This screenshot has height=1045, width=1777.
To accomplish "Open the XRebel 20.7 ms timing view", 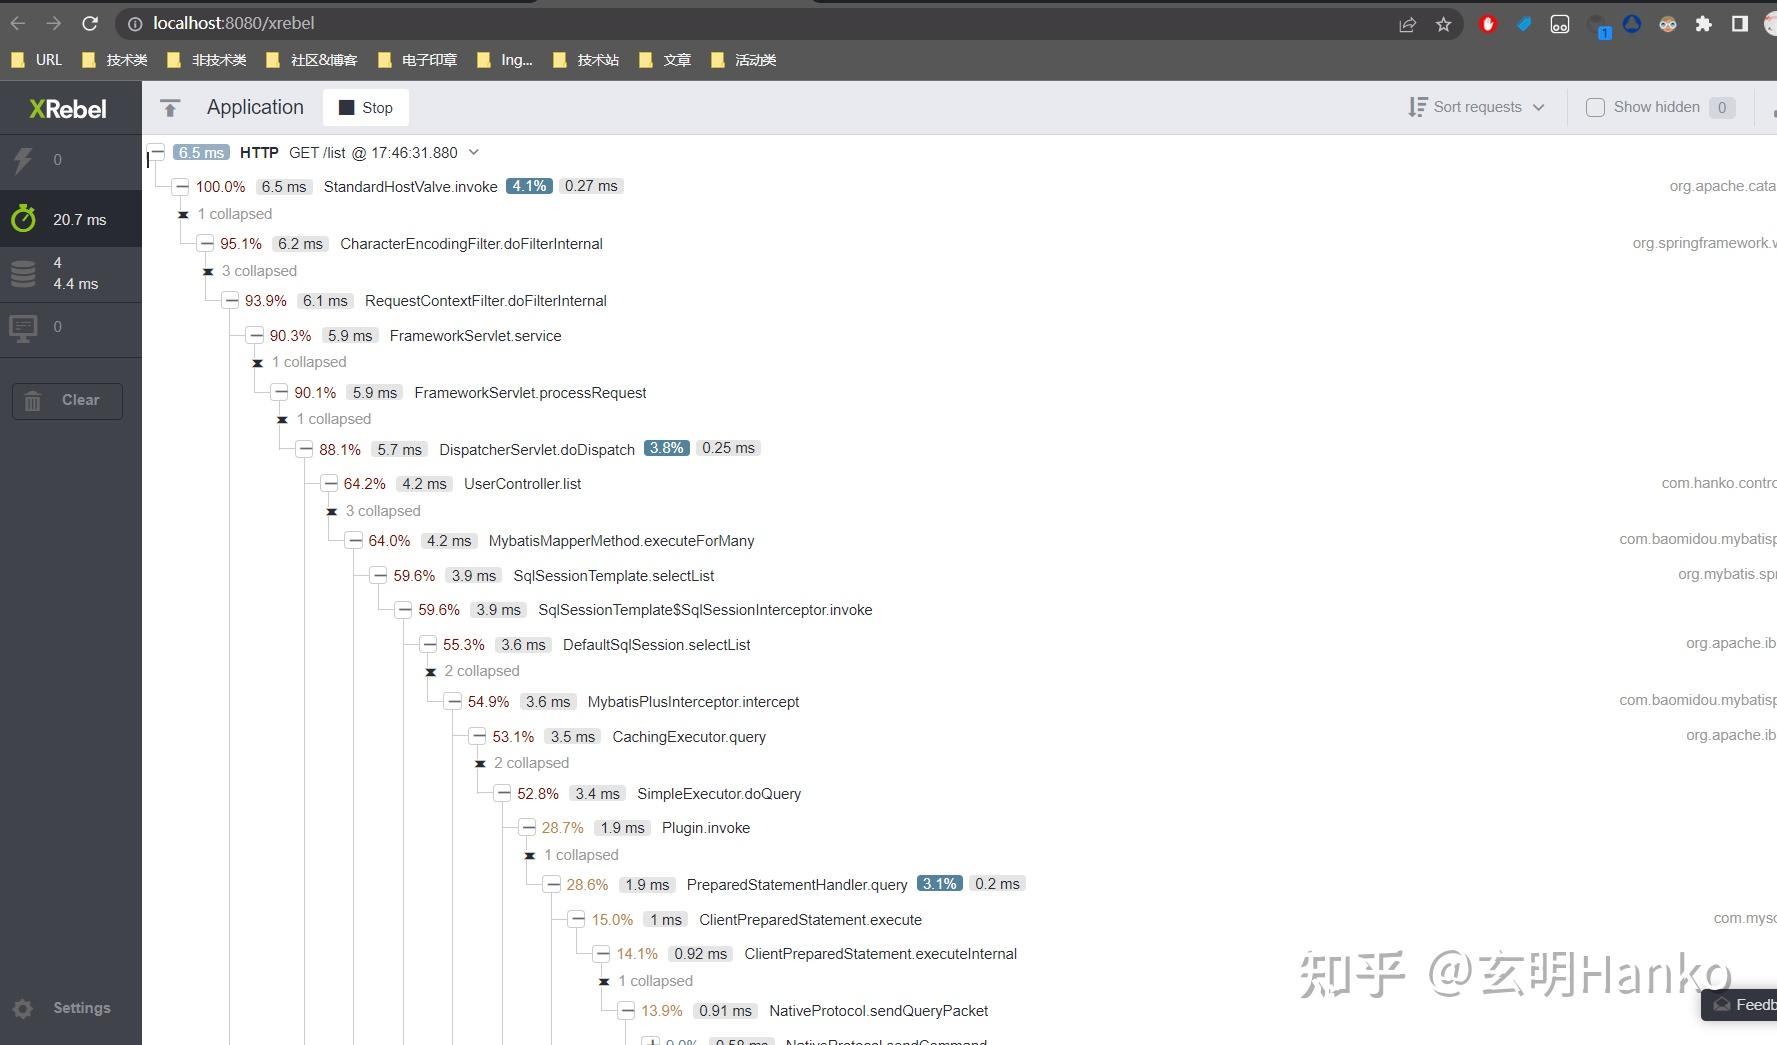I will point(70,219).
